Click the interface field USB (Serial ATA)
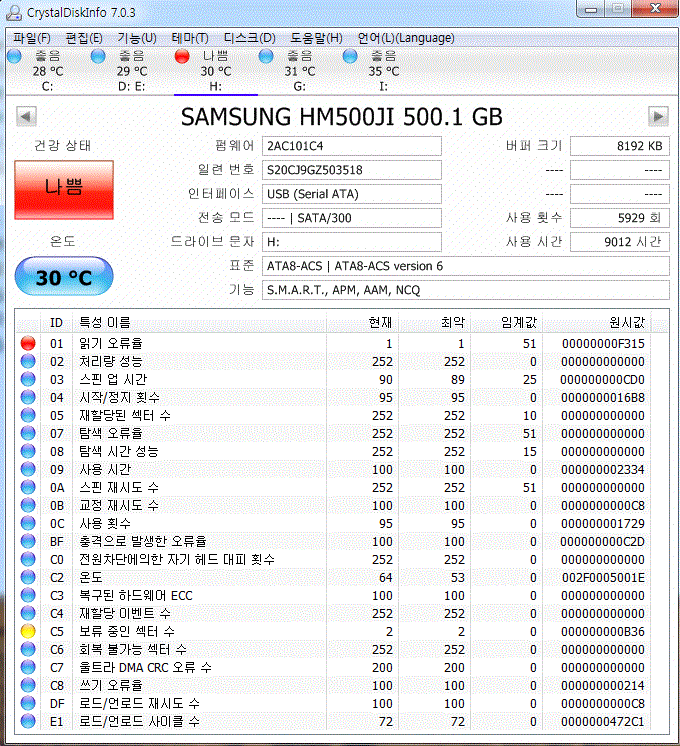Image resolution: width=680 pixels, height=746 pixels. [x=352, y=194]
